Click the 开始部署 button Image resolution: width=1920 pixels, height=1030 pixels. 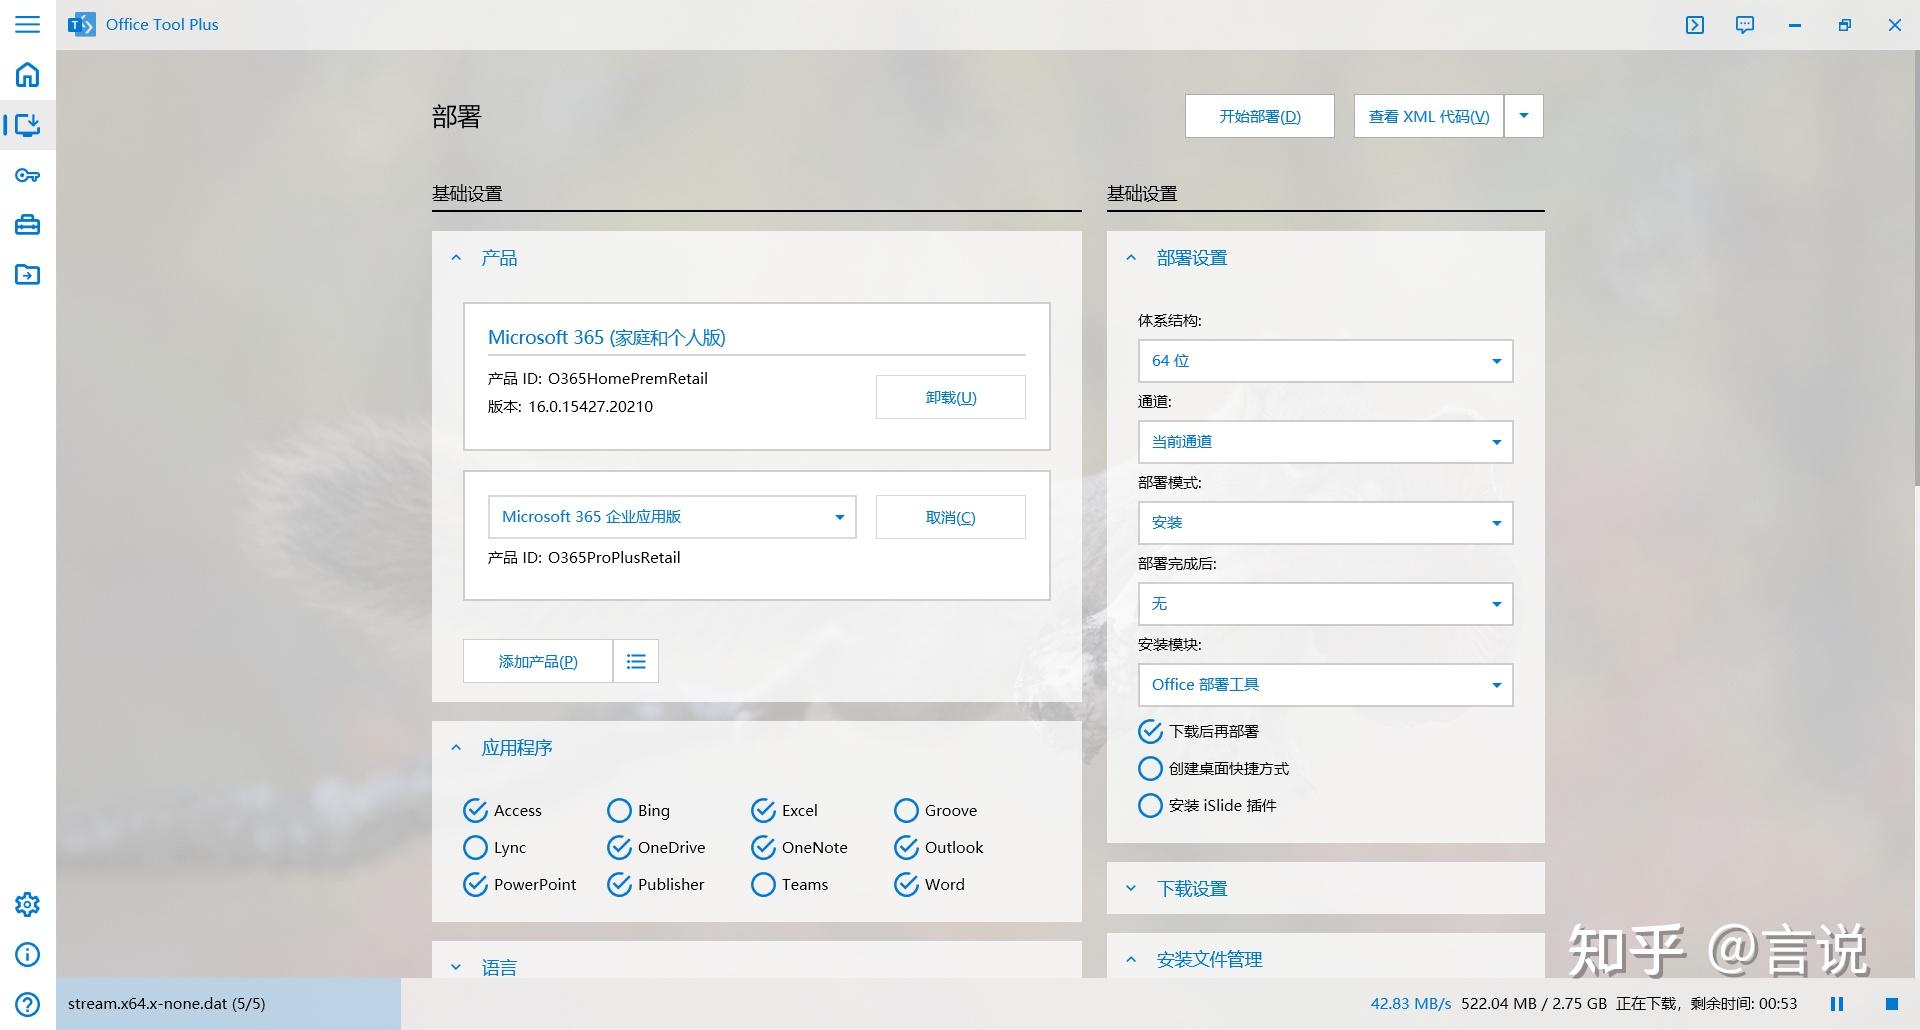(x=1259, y=115)
